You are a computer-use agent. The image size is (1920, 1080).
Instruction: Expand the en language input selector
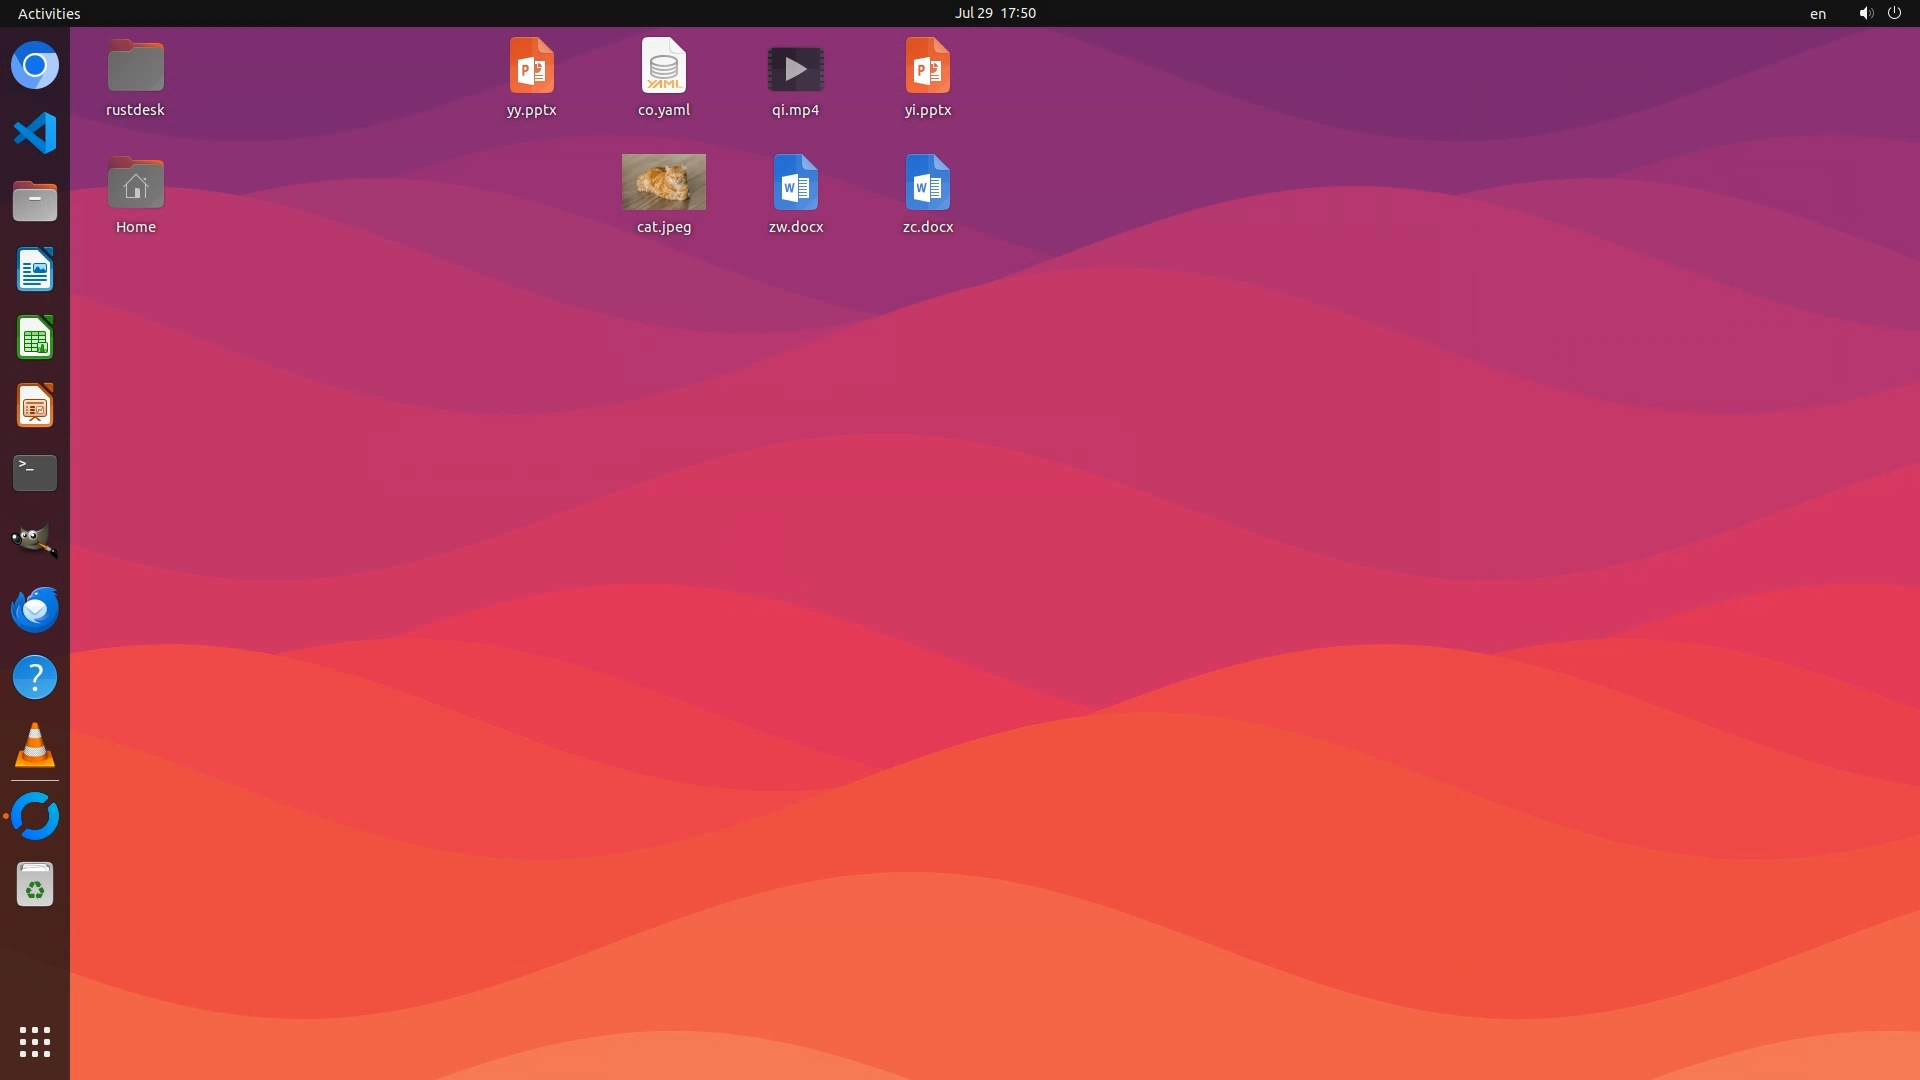coord(1817,13)
